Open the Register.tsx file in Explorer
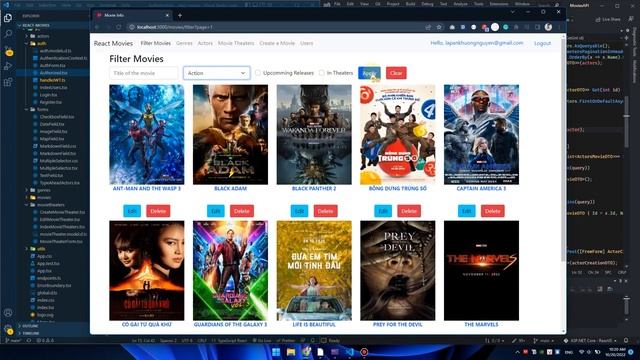This screenshot has height=360, width=640. coord(51,102)
